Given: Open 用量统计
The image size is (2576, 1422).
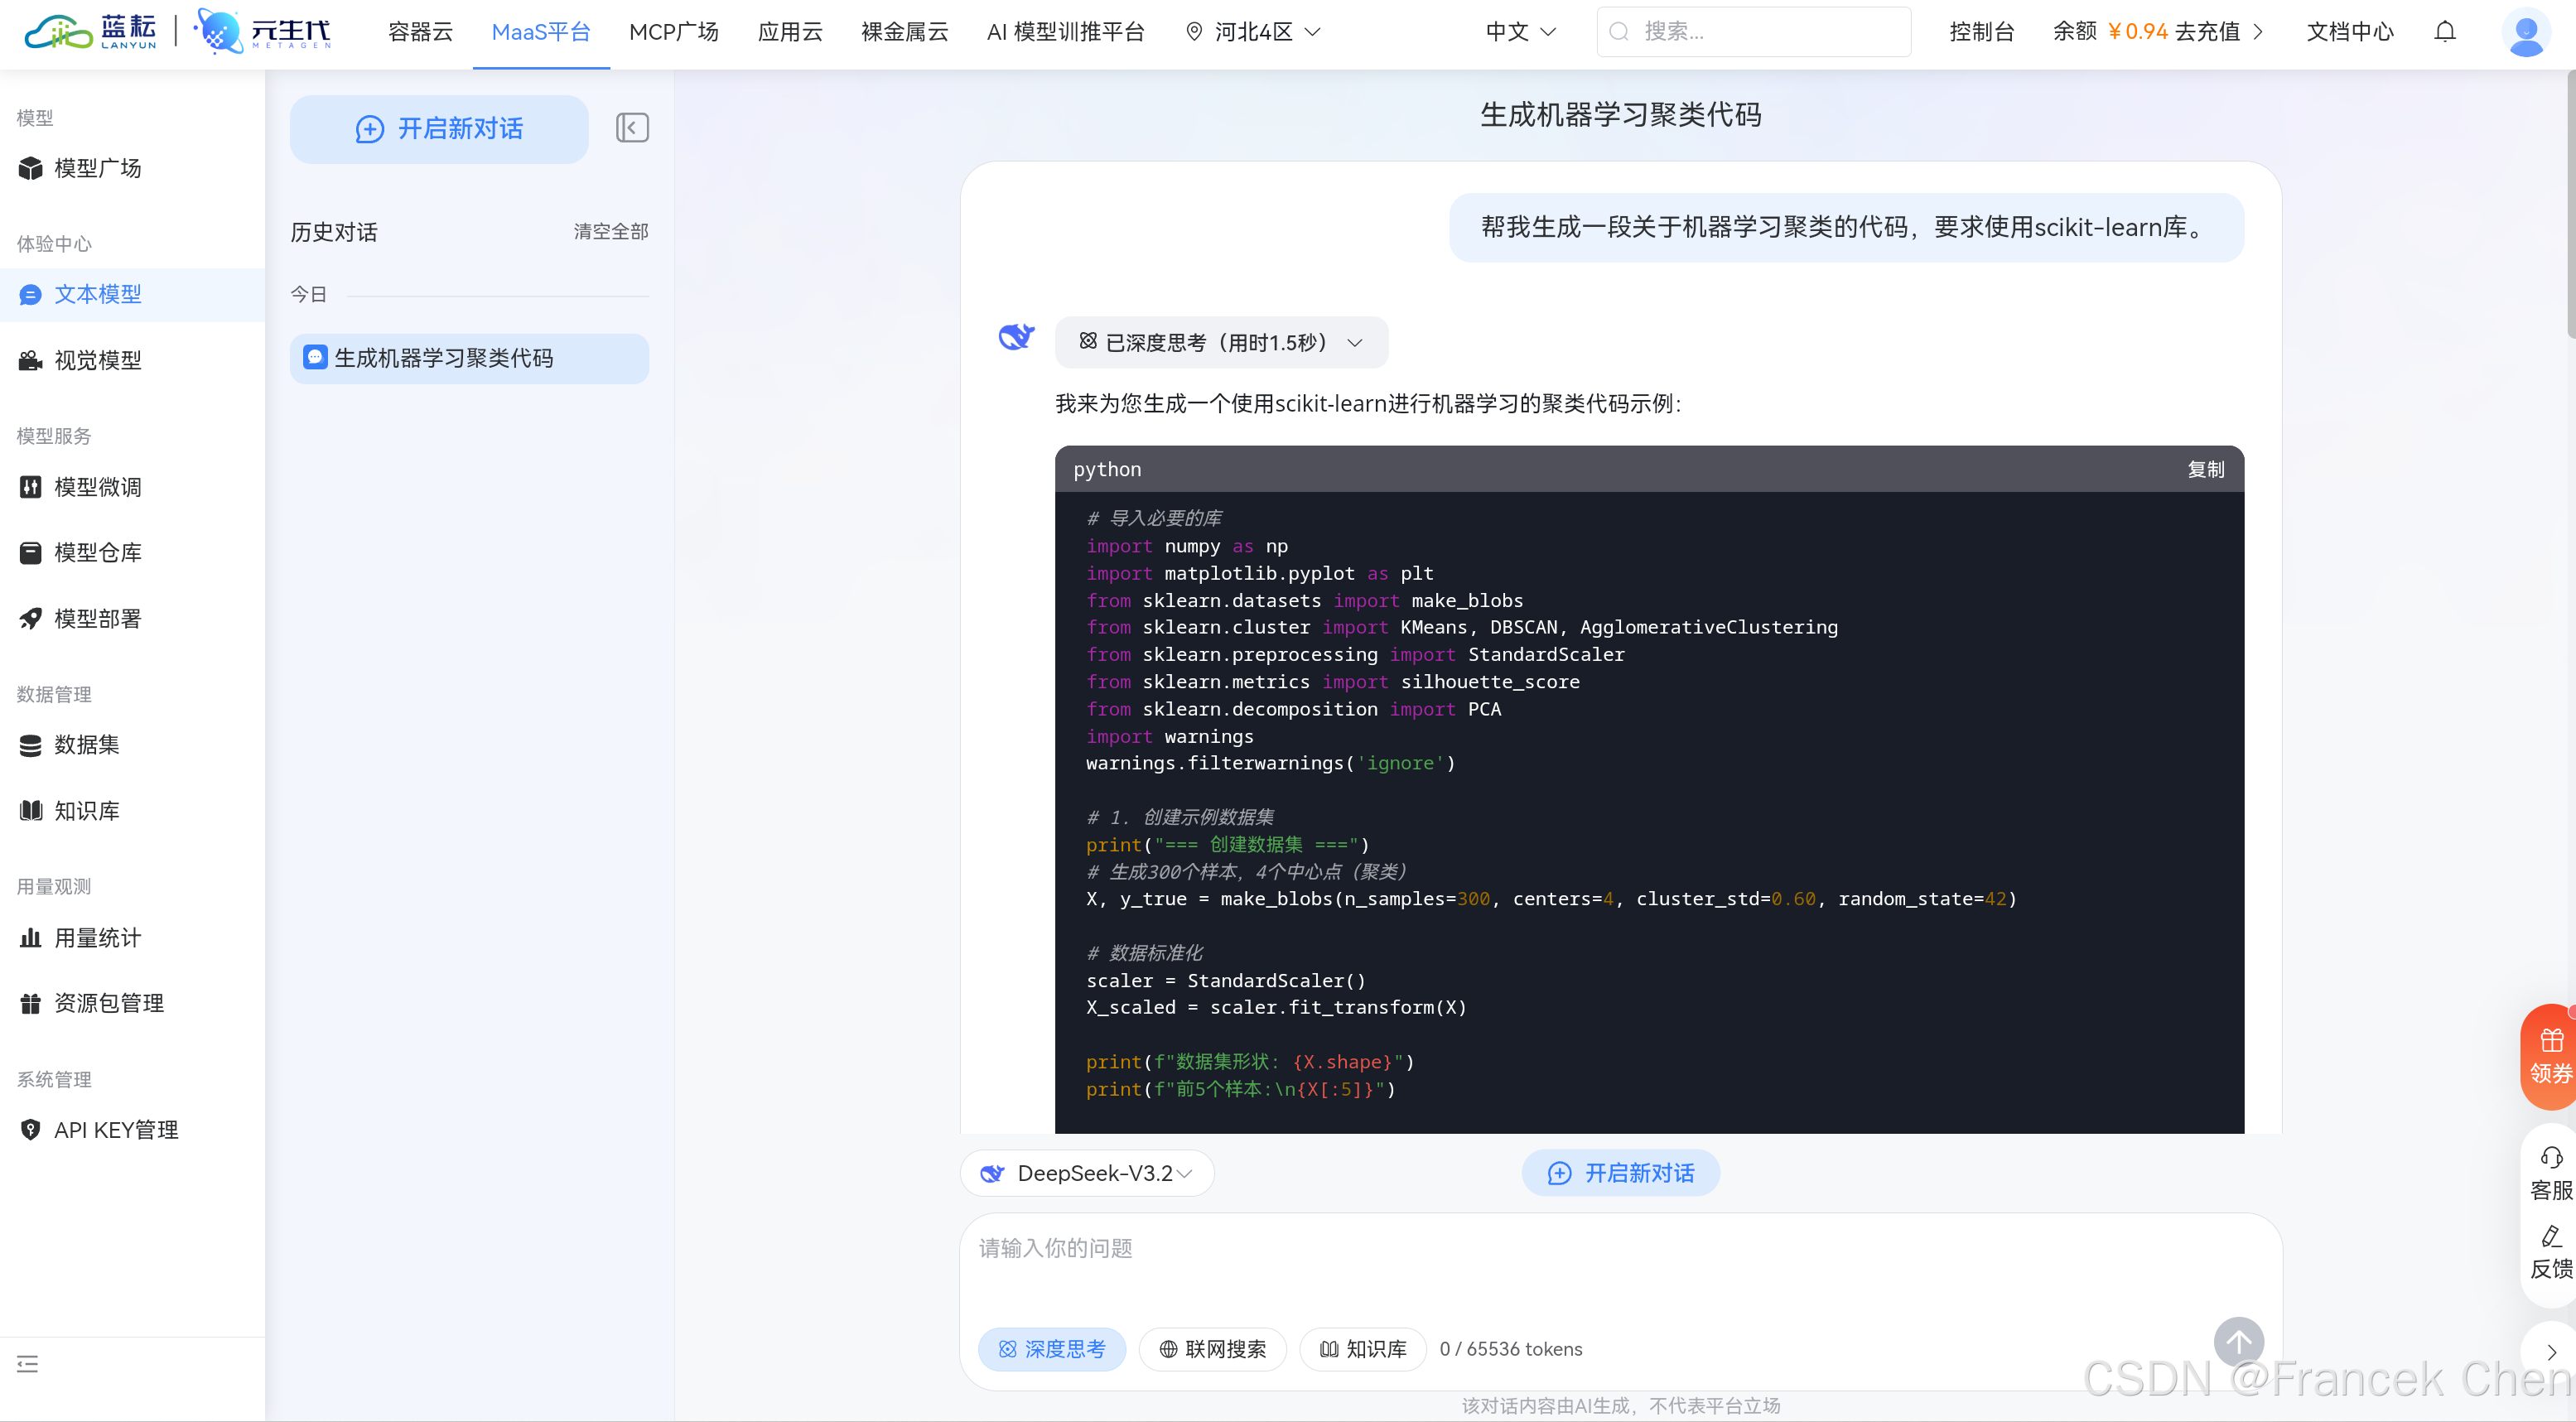Looking at the screenshot, I should (x=97, y=938).
